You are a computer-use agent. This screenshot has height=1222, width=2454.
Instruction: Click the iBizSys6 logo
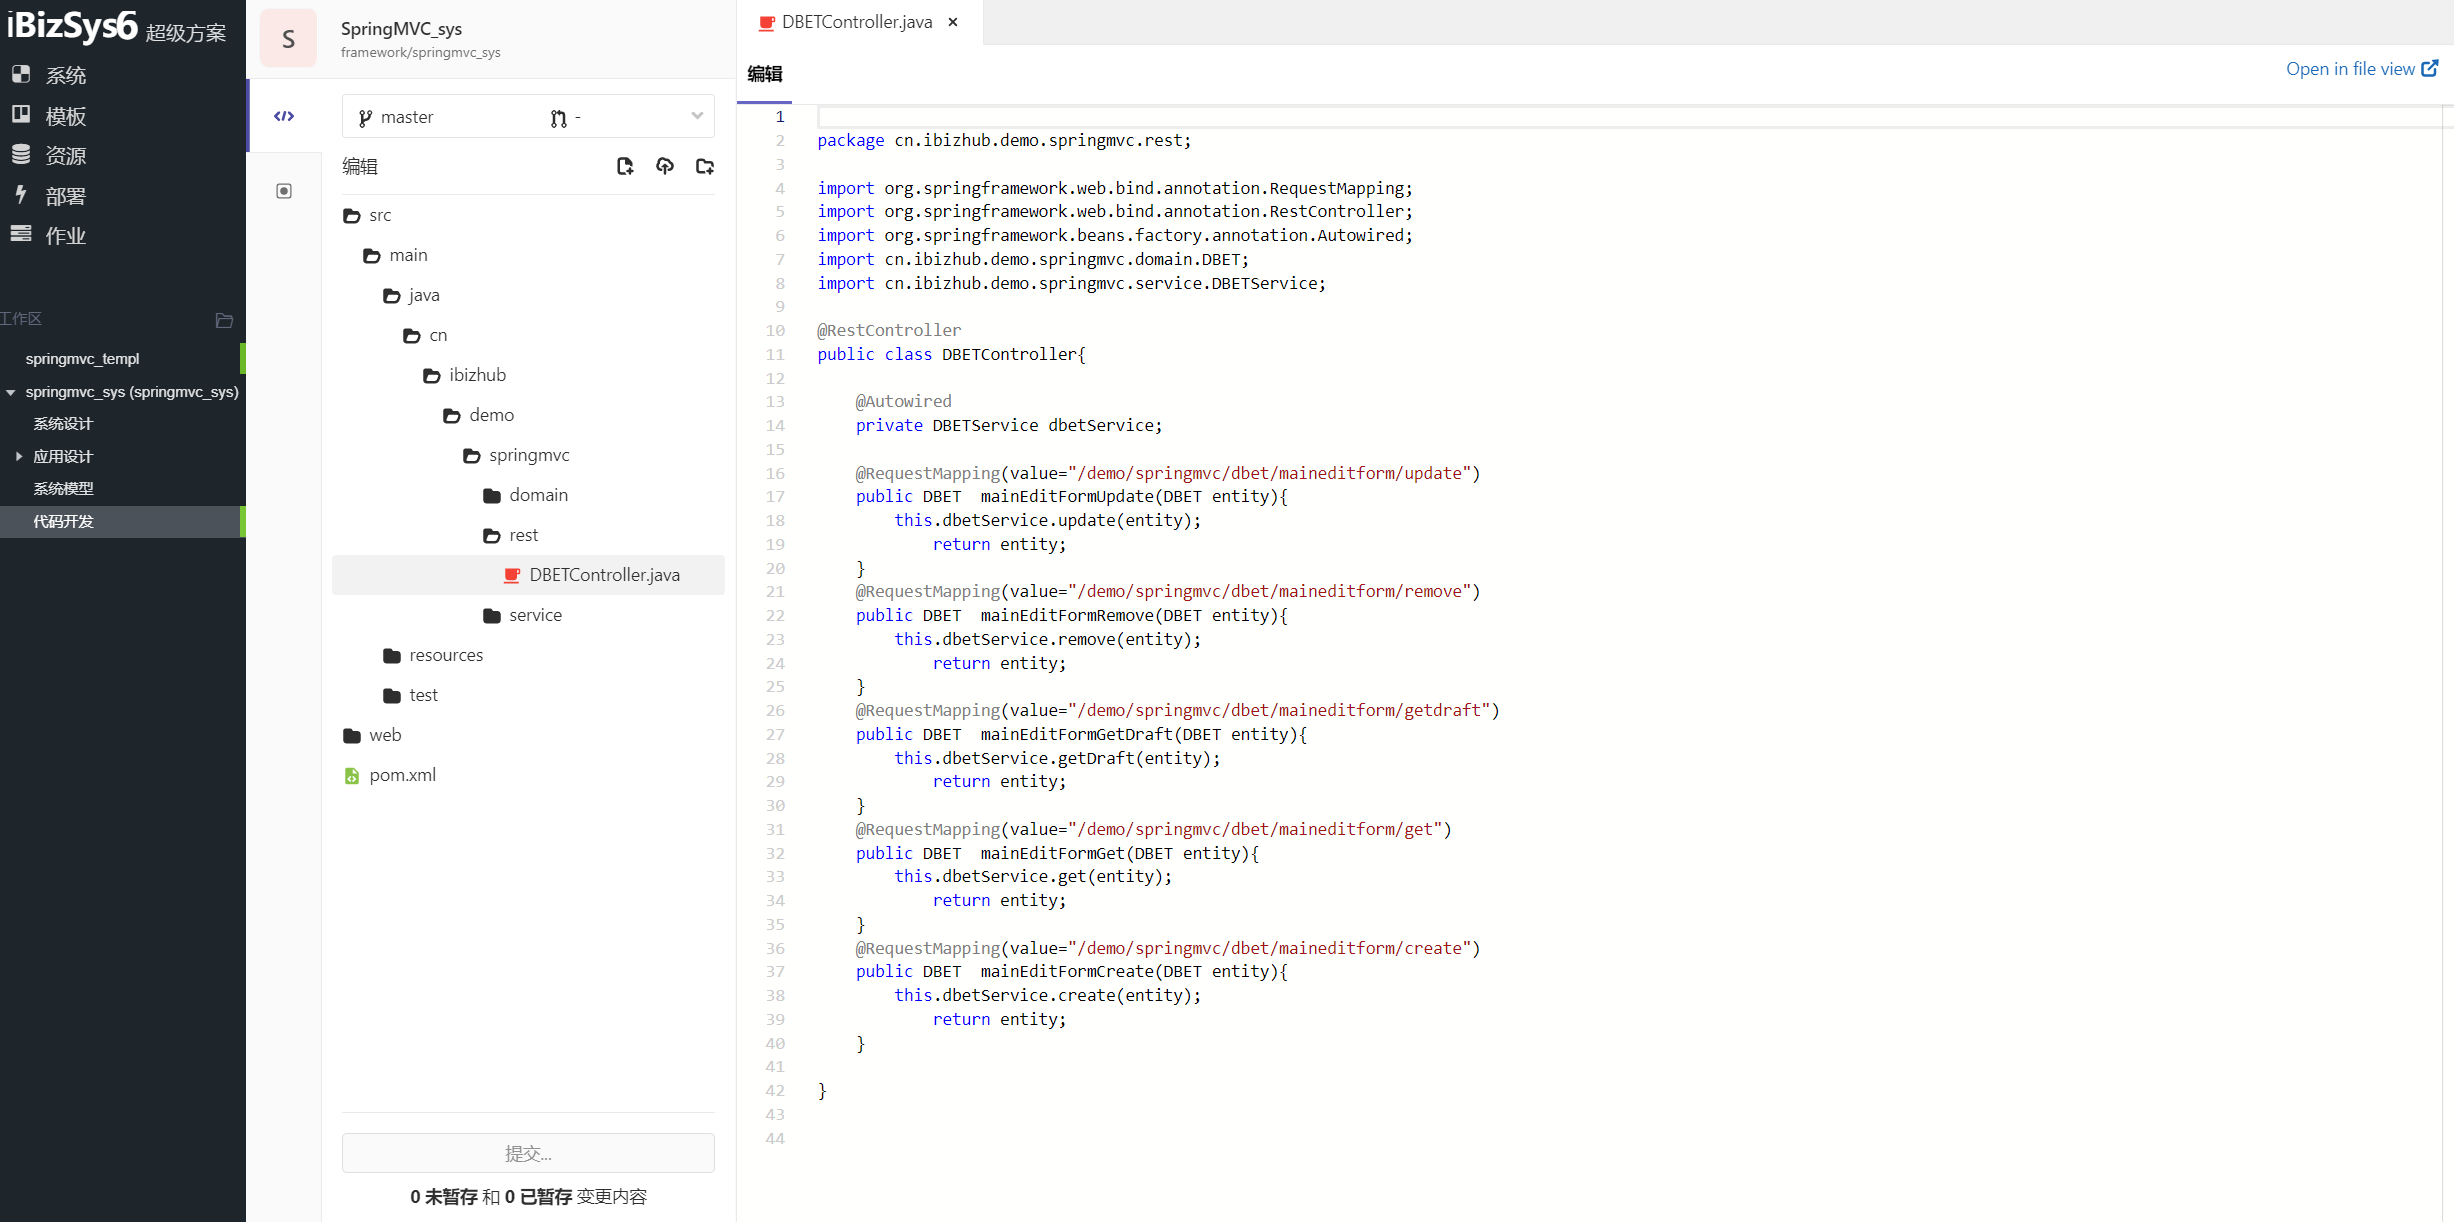(72, 26)
